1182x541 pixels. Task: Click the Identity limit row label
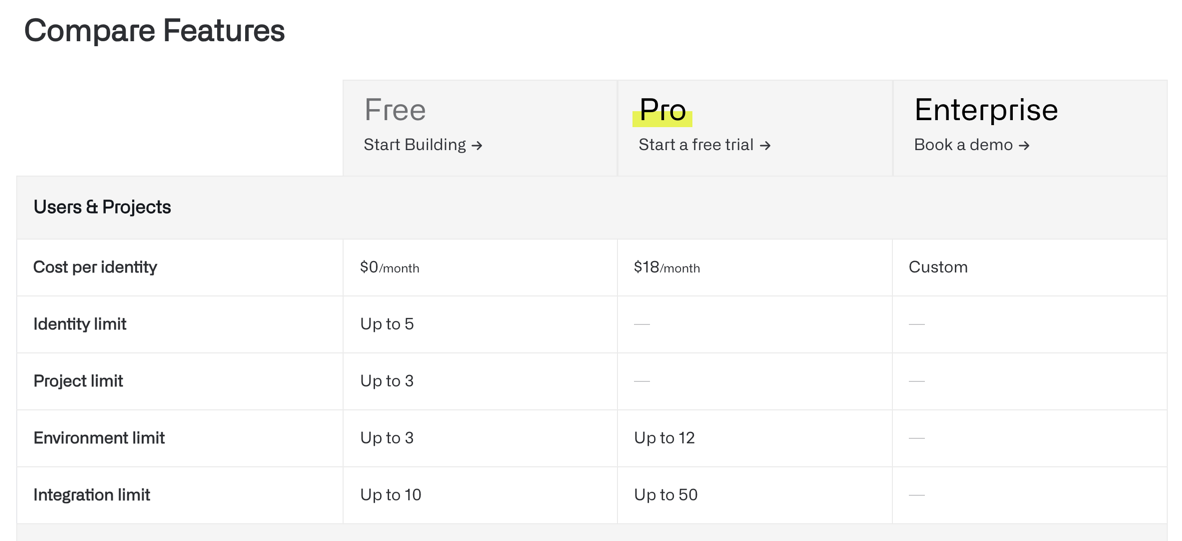click(x=80, y=324)
